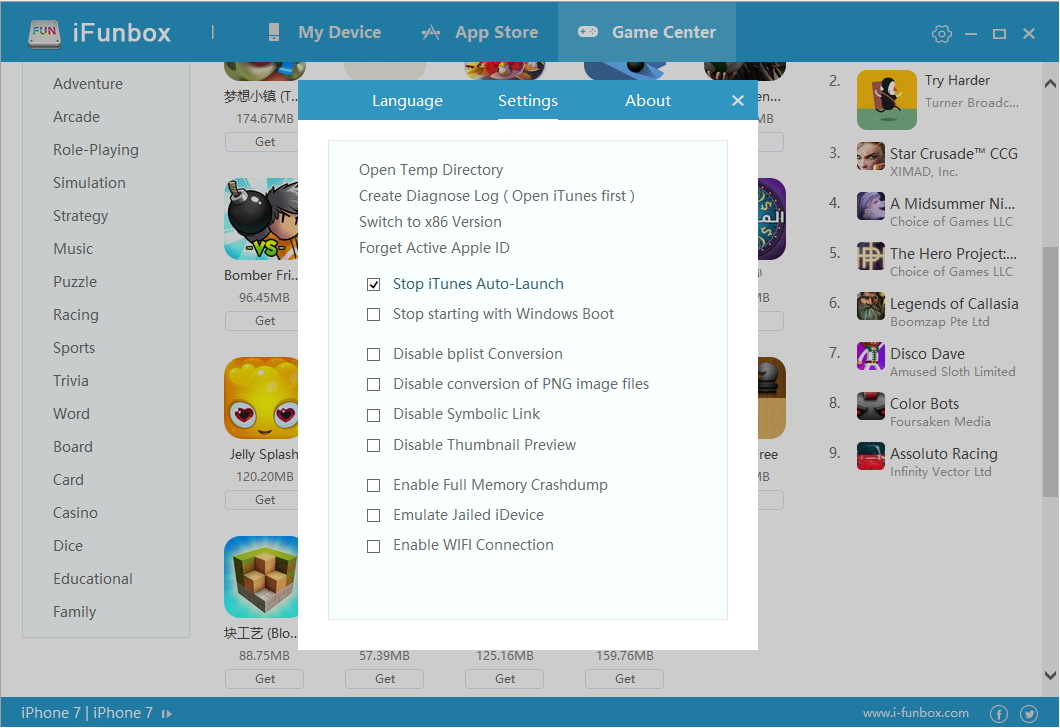Click the Try Harder app icon
The width and height of the screenshot is (1060, 728).
click(886, 99)
